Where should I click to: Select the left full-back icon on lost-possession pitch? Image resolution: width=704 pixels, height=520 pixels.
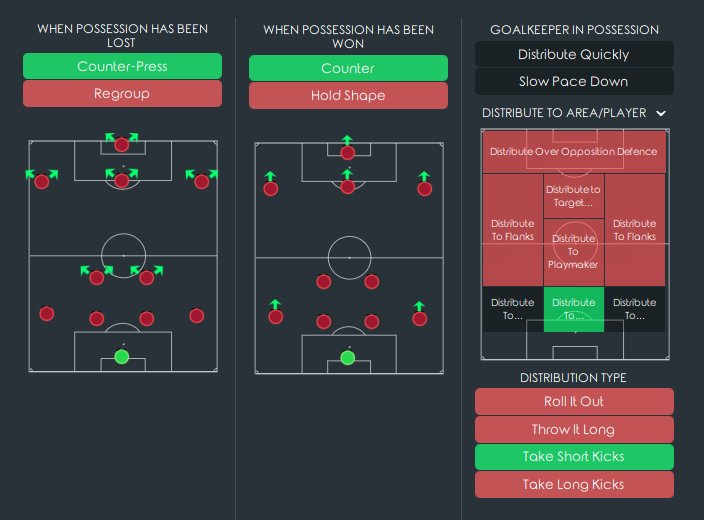click(47, 313)
